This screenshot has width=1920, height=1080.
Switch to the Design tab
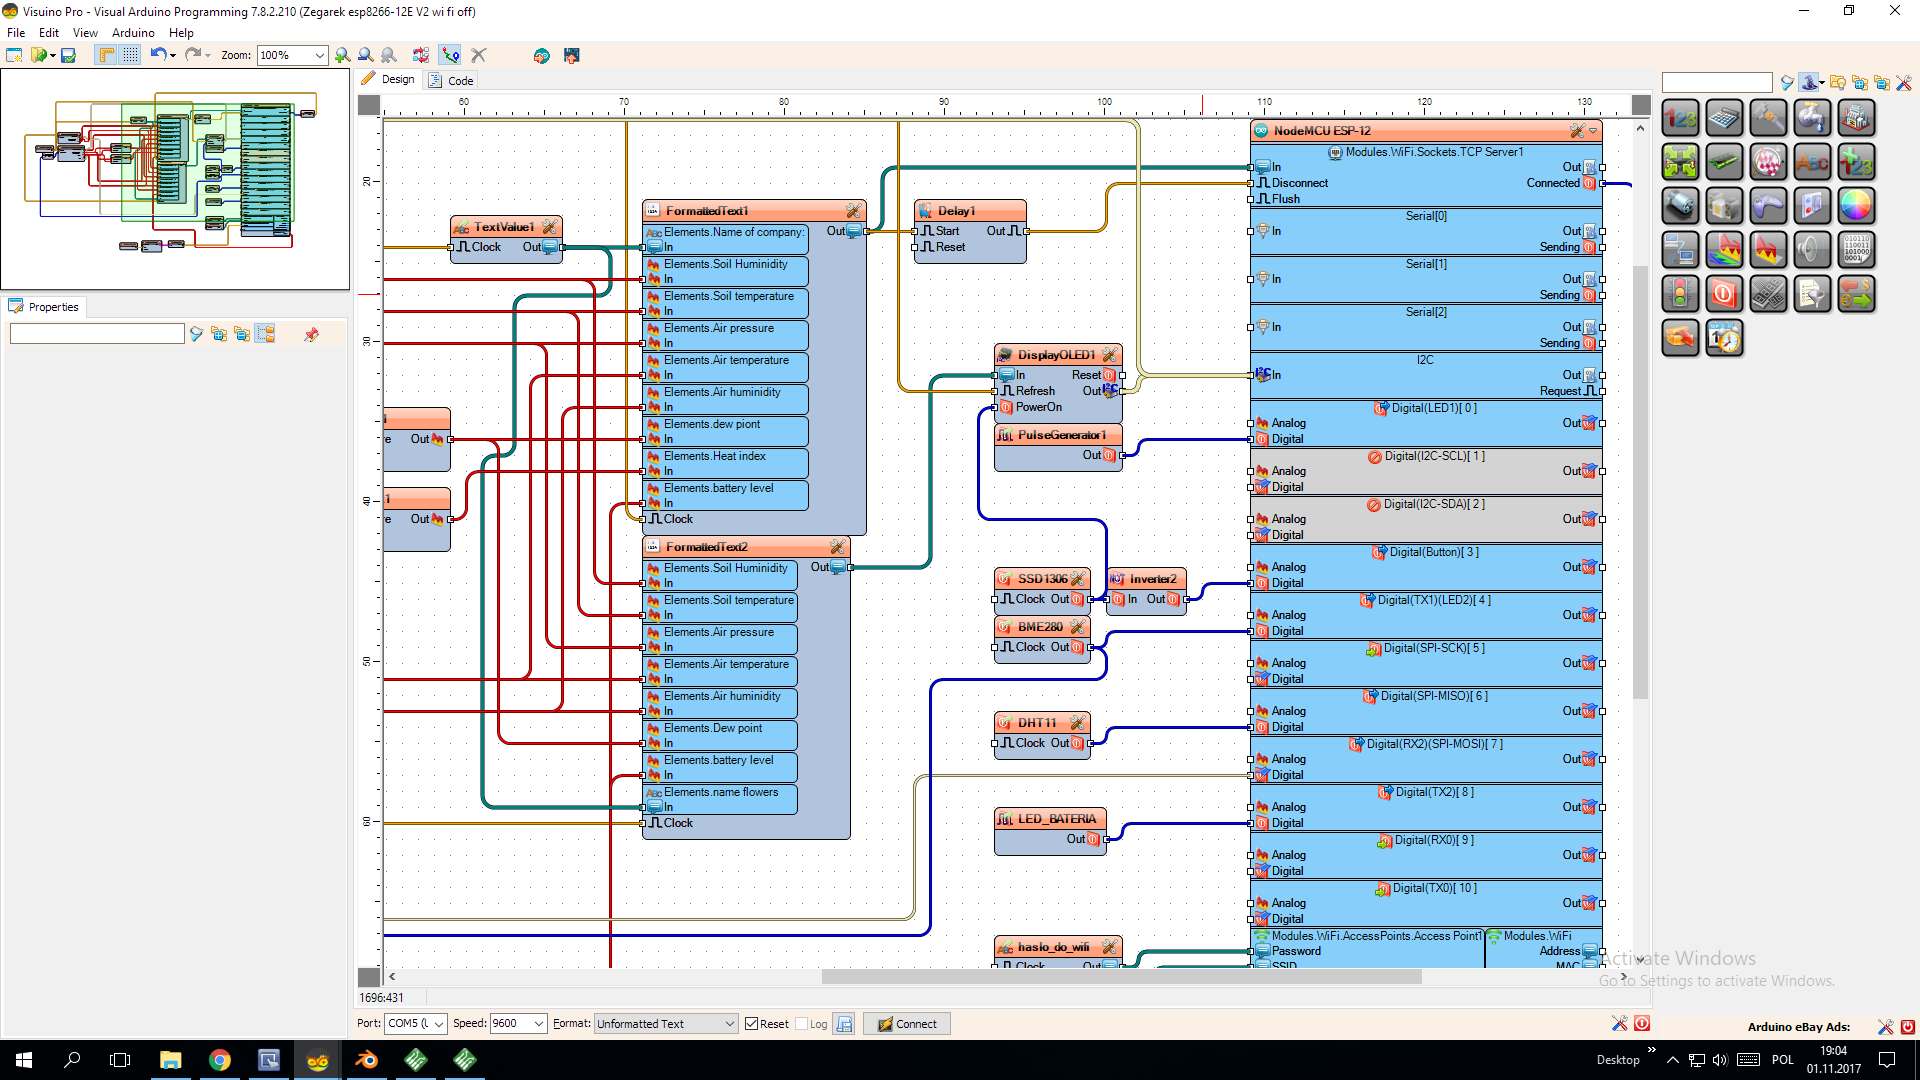tap(389, 80)
